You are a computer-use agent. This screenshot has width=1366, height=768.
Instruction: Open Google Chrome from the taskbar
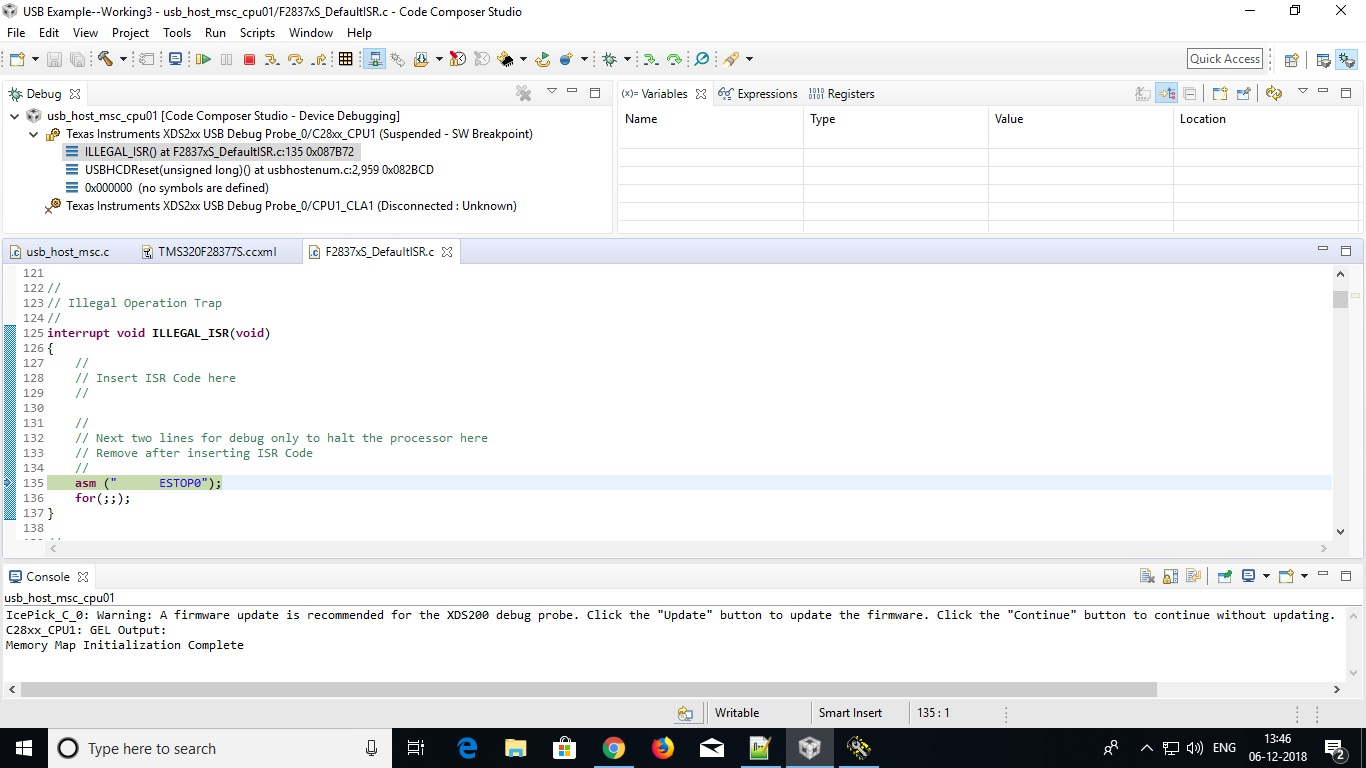point(614,748)
